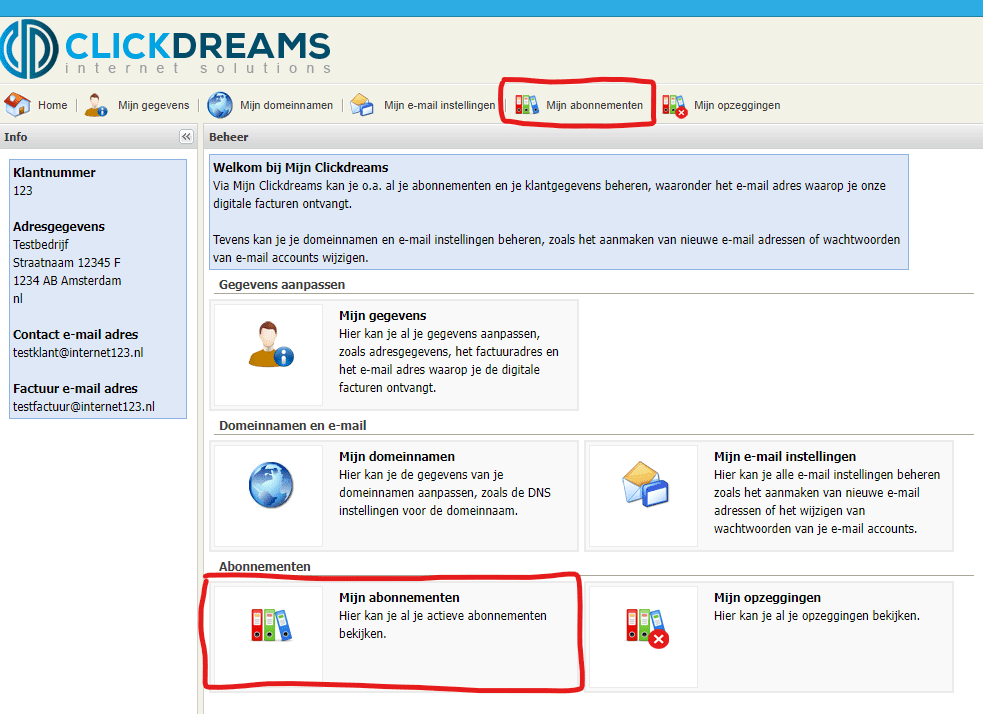The width and height of the screenshot is (983, 714).
Task: Click the binders icon for Mijn abonnementen in toolbar
Action: [x=526, y=105]
